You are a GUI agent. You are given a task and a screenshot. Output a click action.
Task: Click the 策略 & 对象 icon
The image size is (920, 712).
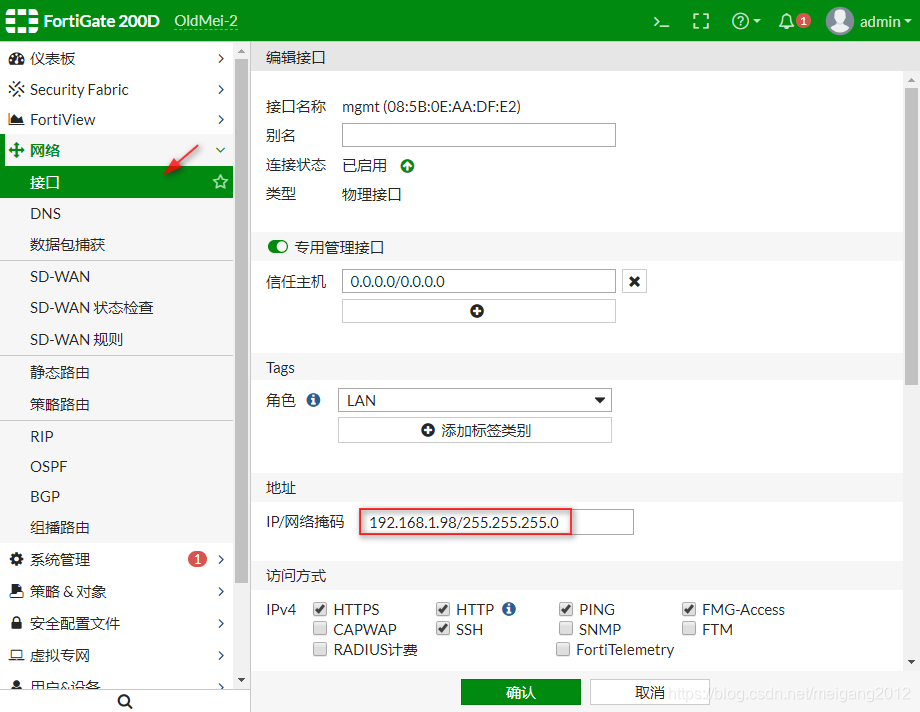point(16,591)
